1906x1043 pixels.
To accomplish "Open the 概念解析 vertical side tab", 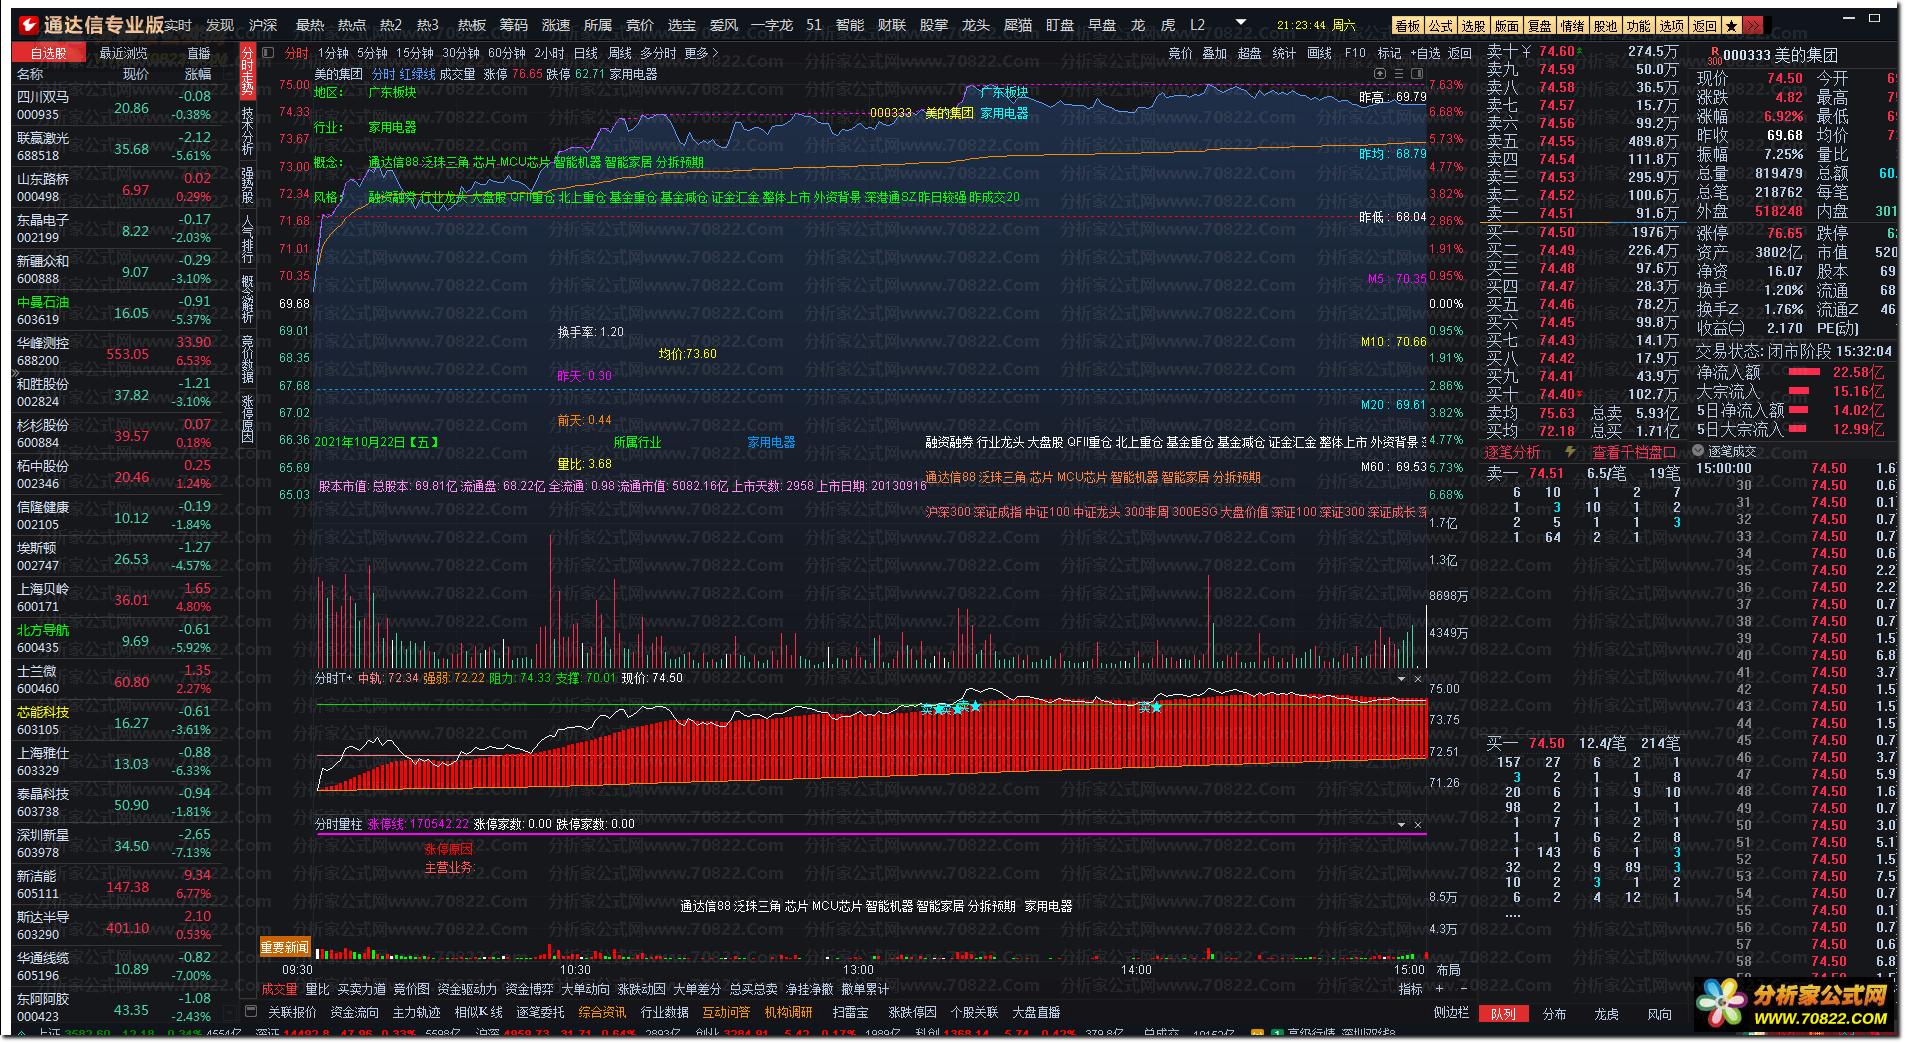I will point(248,298).
